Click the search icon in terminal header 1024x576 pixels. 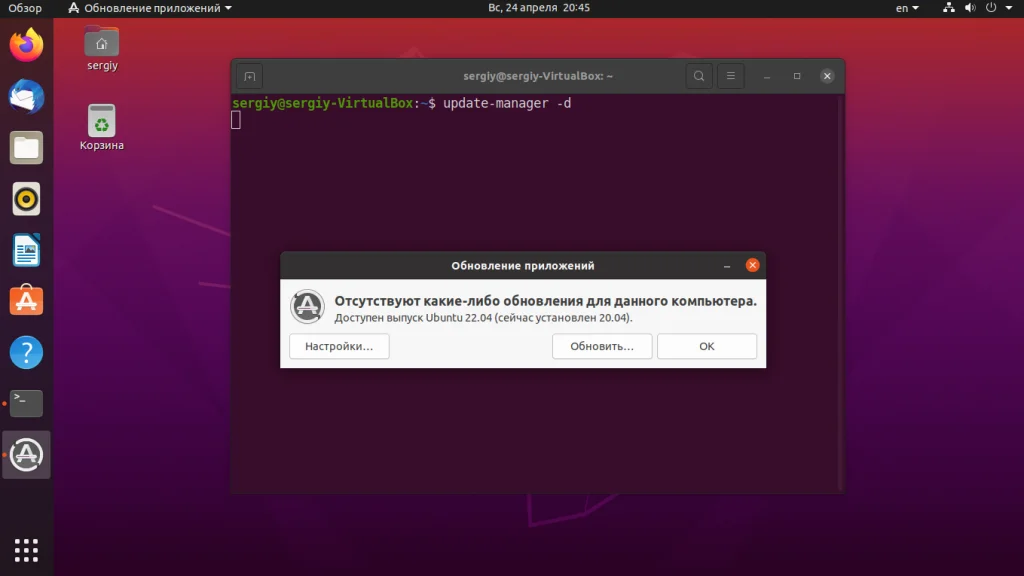click(698, 75)
